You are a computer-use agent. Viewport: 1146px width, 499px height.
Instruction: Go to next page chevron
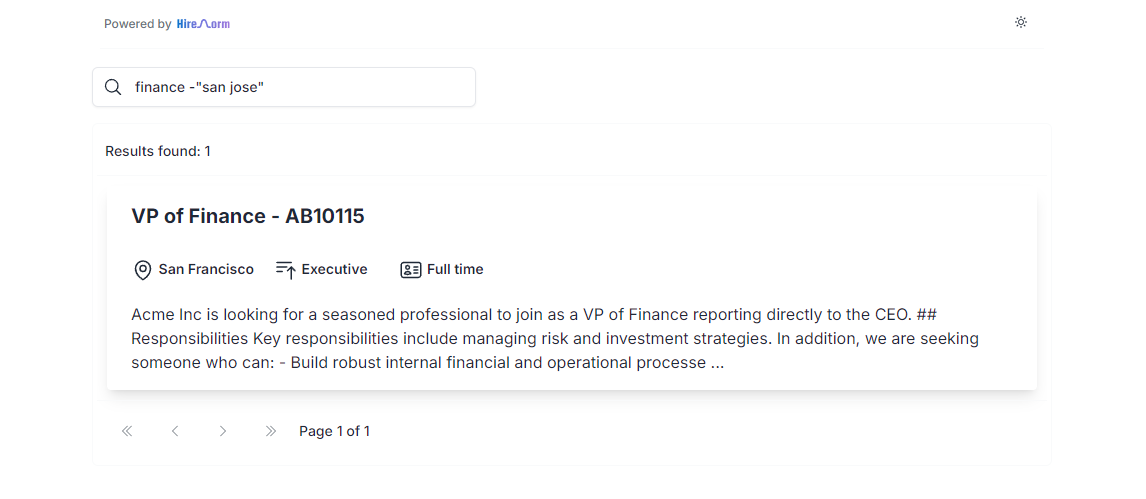click(x=223, y=431)
